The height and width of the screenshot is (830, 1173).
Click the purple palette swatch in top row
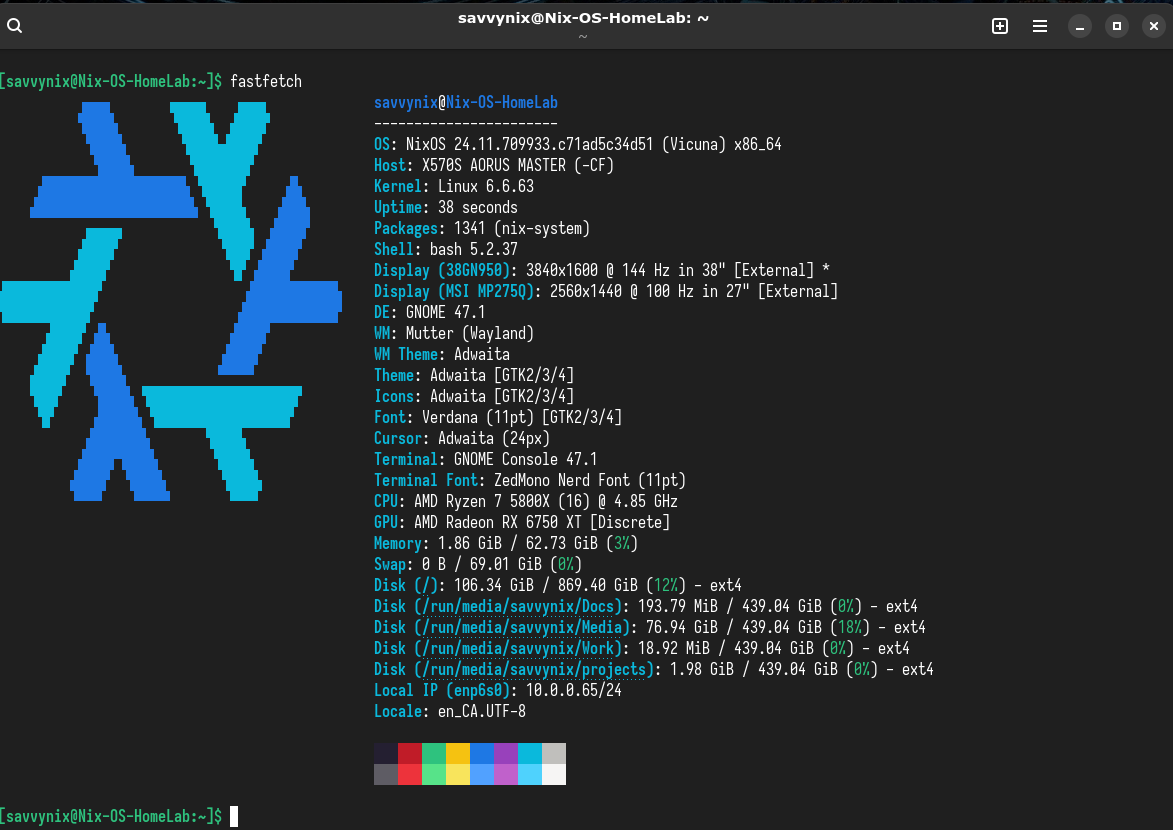tap(506, 753)
